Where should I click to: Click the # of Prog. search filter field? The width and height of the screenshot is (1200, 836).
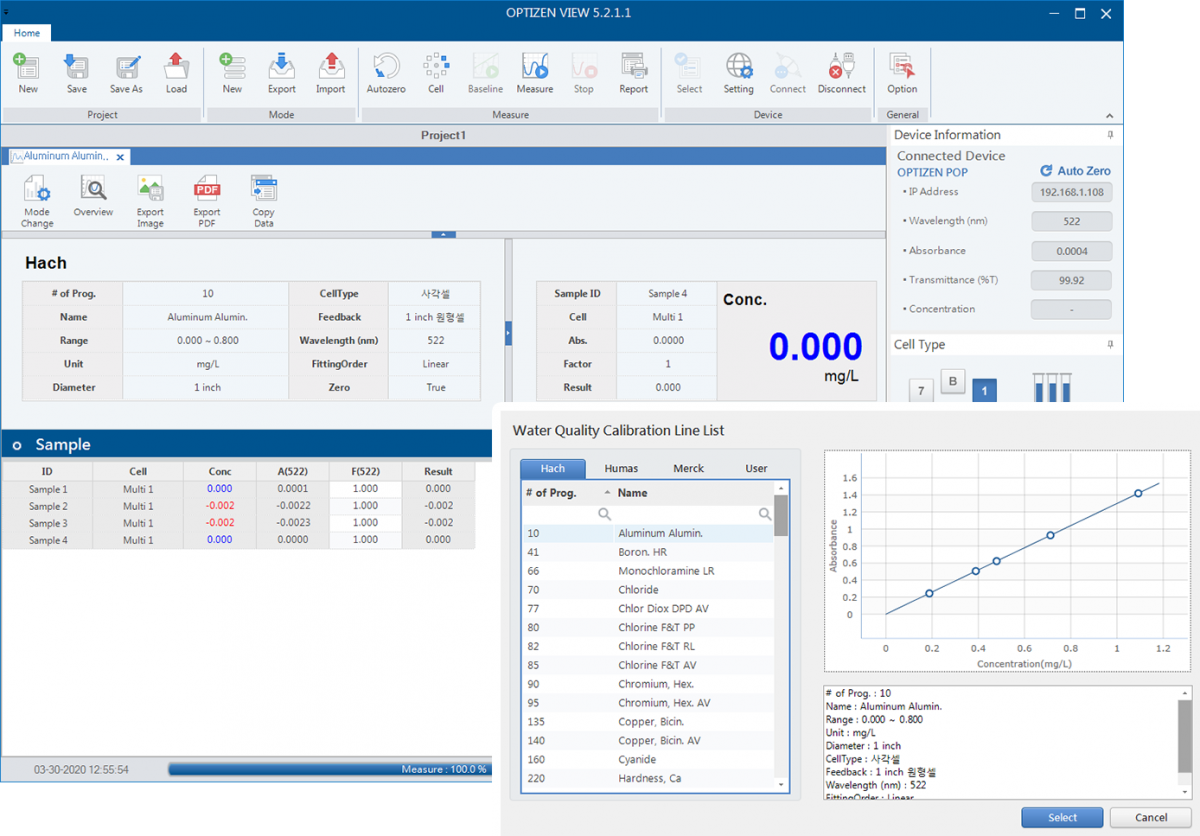(567, 514)
